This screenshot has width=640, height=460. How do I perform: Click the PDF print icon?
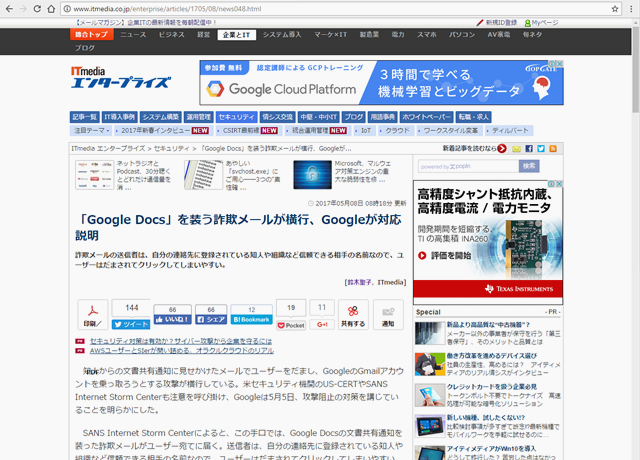92,313
